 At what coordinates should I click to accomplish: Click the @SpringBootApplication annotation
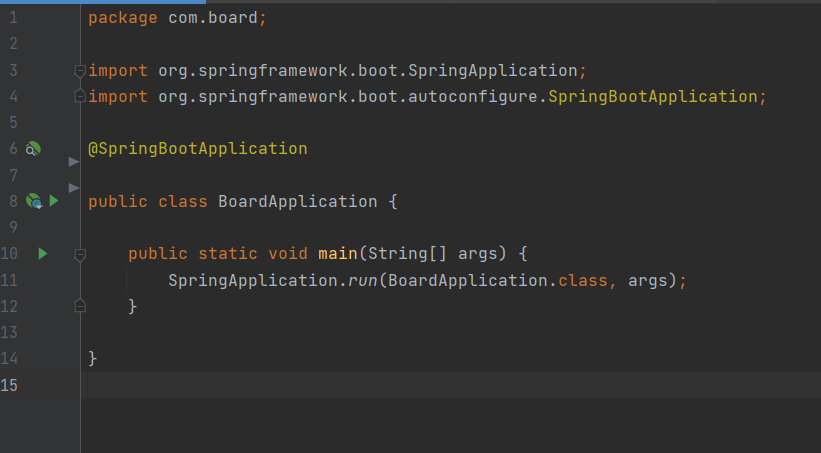pyautogui.click(x=198, y=149)
